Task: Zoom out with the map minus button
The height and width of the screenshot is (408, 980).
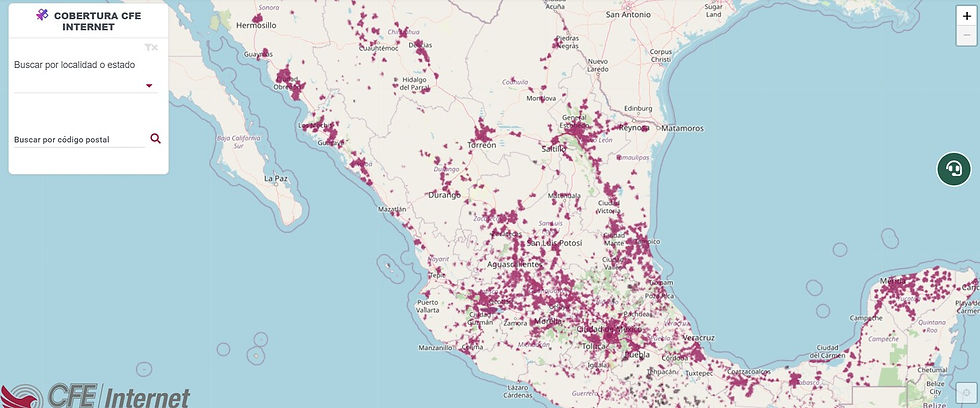Action: [967, 36]
